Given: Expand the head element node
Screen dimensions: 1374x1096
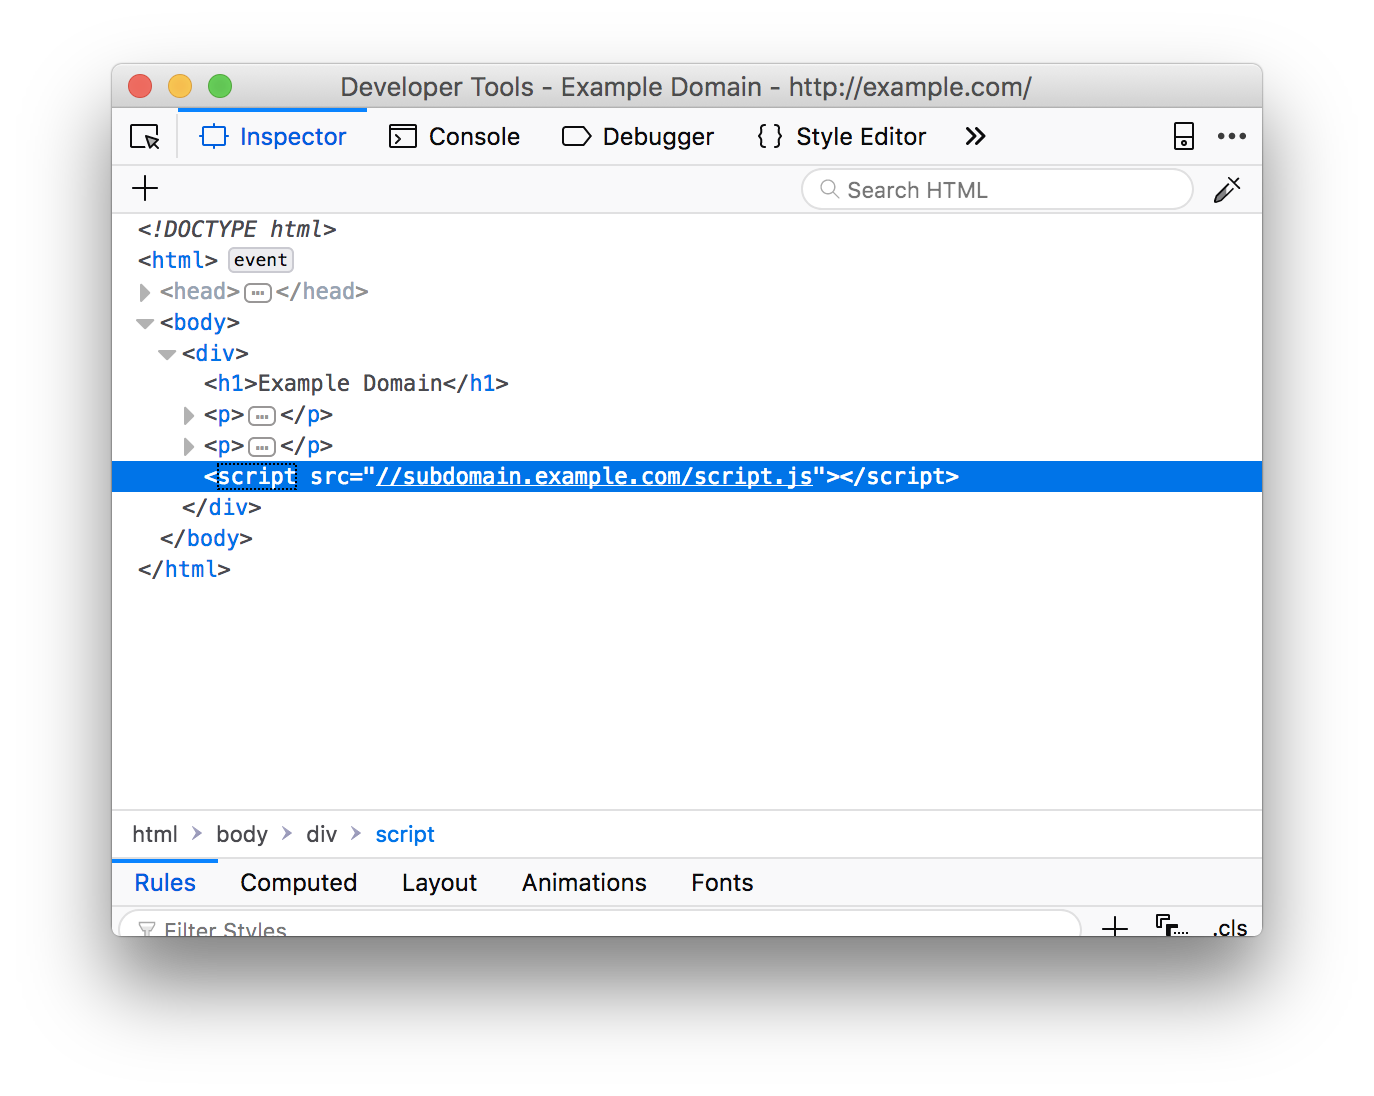Looking at the screenshot, I should click(145, 292).
